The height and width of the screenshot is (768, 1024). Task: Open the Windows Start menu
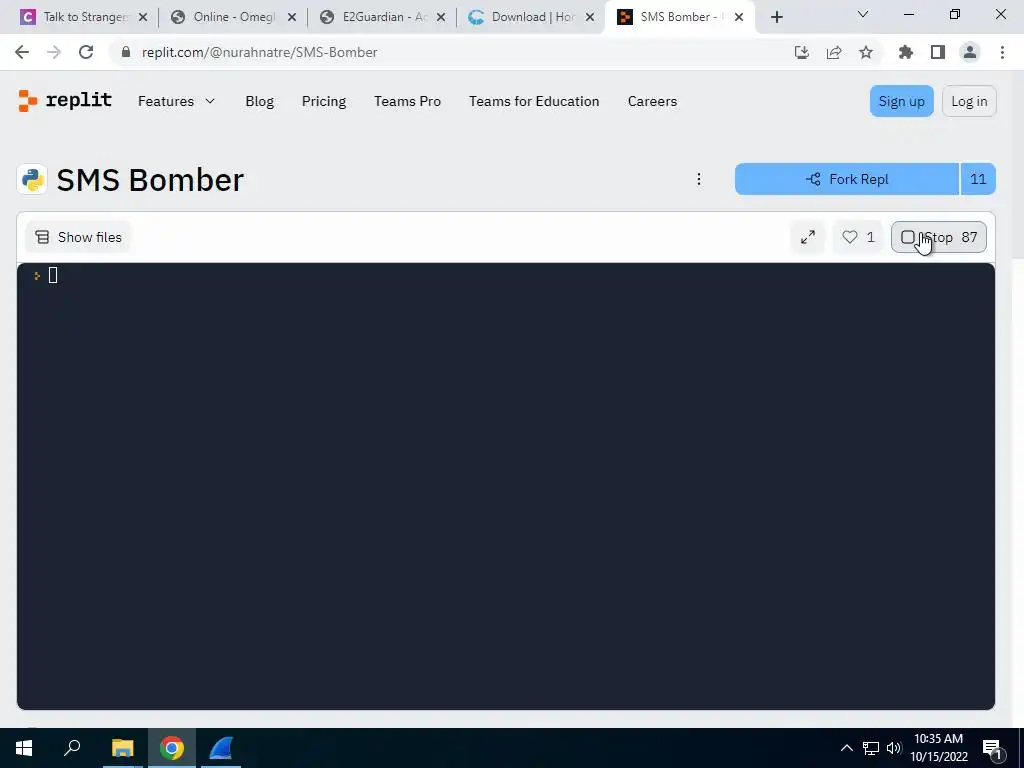(24, 748)
